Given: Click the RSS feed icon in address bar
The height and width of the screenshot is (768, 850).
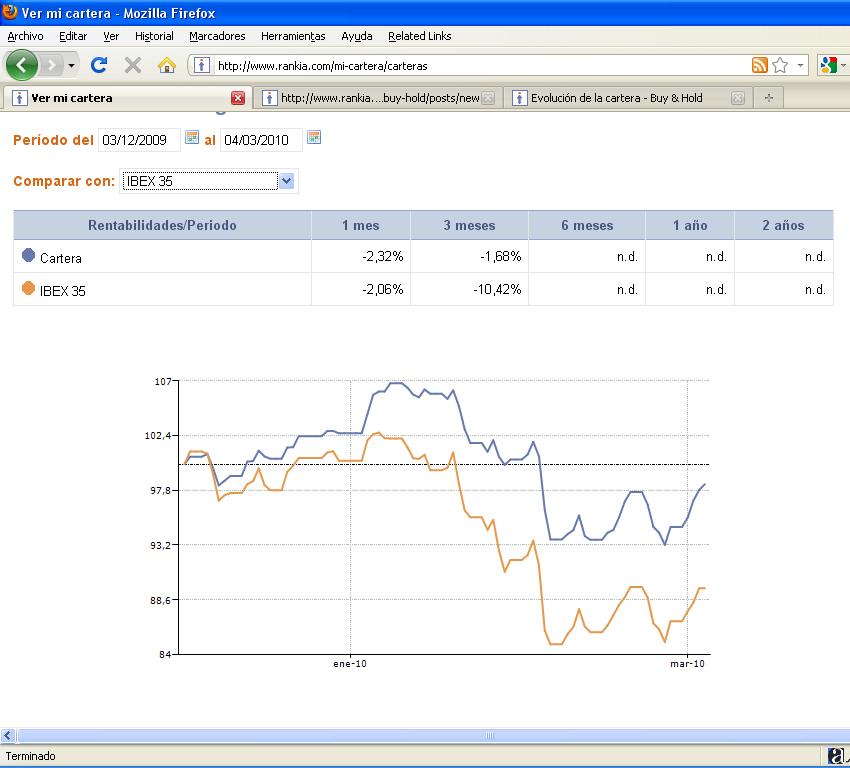Looking at the screenshot, I should tap(759, 65).
